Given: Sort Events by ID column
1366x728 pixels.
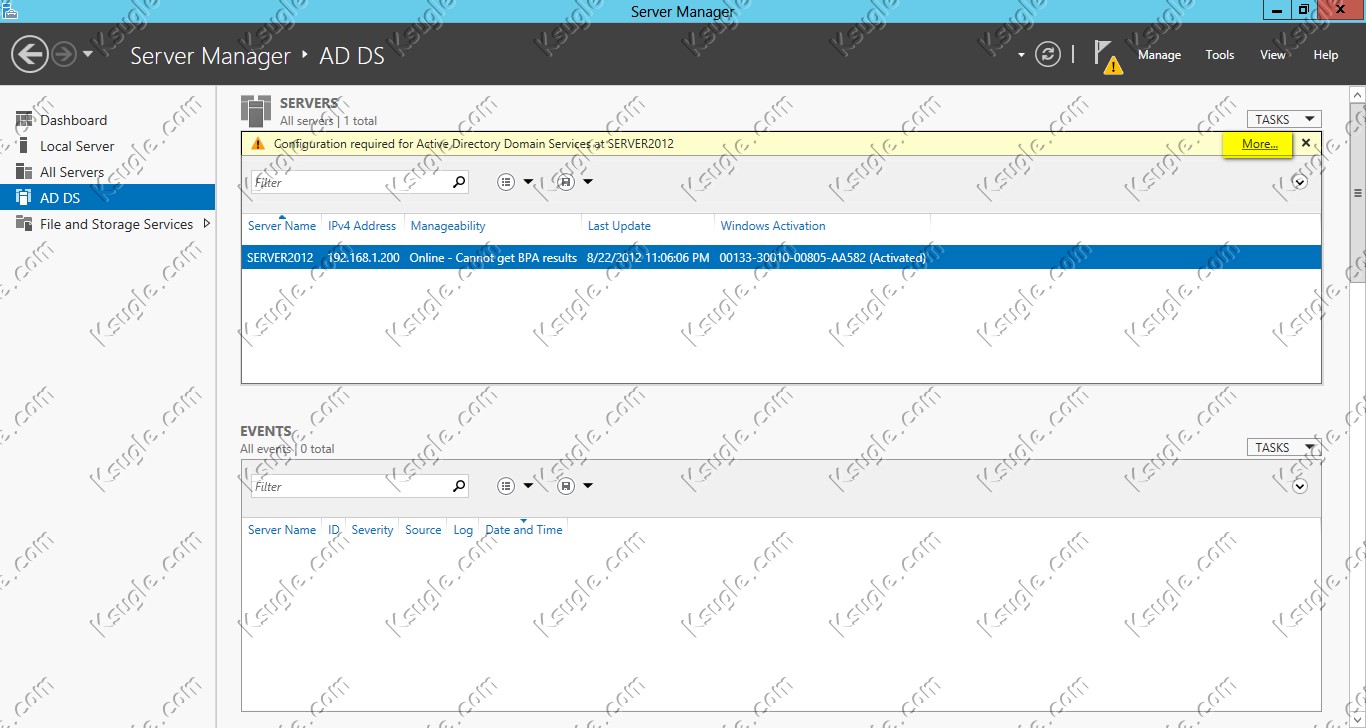Looking at the screenshot, I should [334, 530].
